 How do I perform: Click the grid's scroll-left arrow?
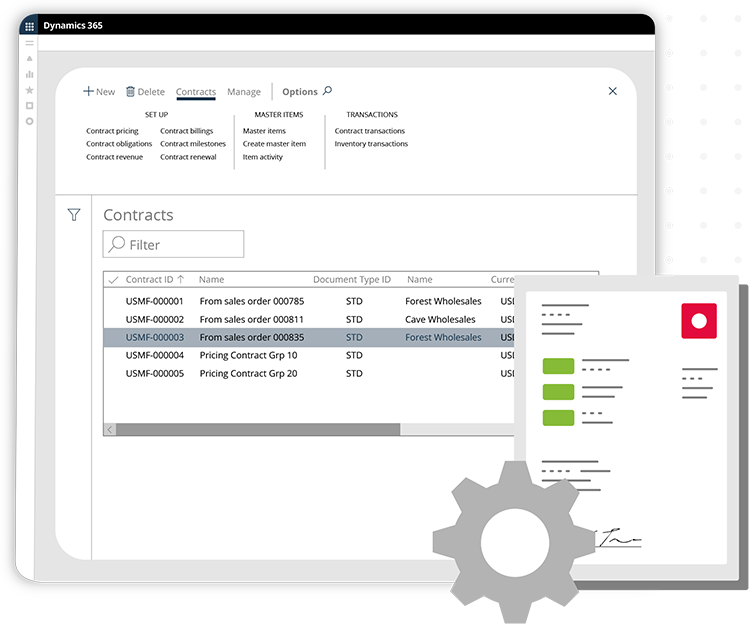click(110, 429)
